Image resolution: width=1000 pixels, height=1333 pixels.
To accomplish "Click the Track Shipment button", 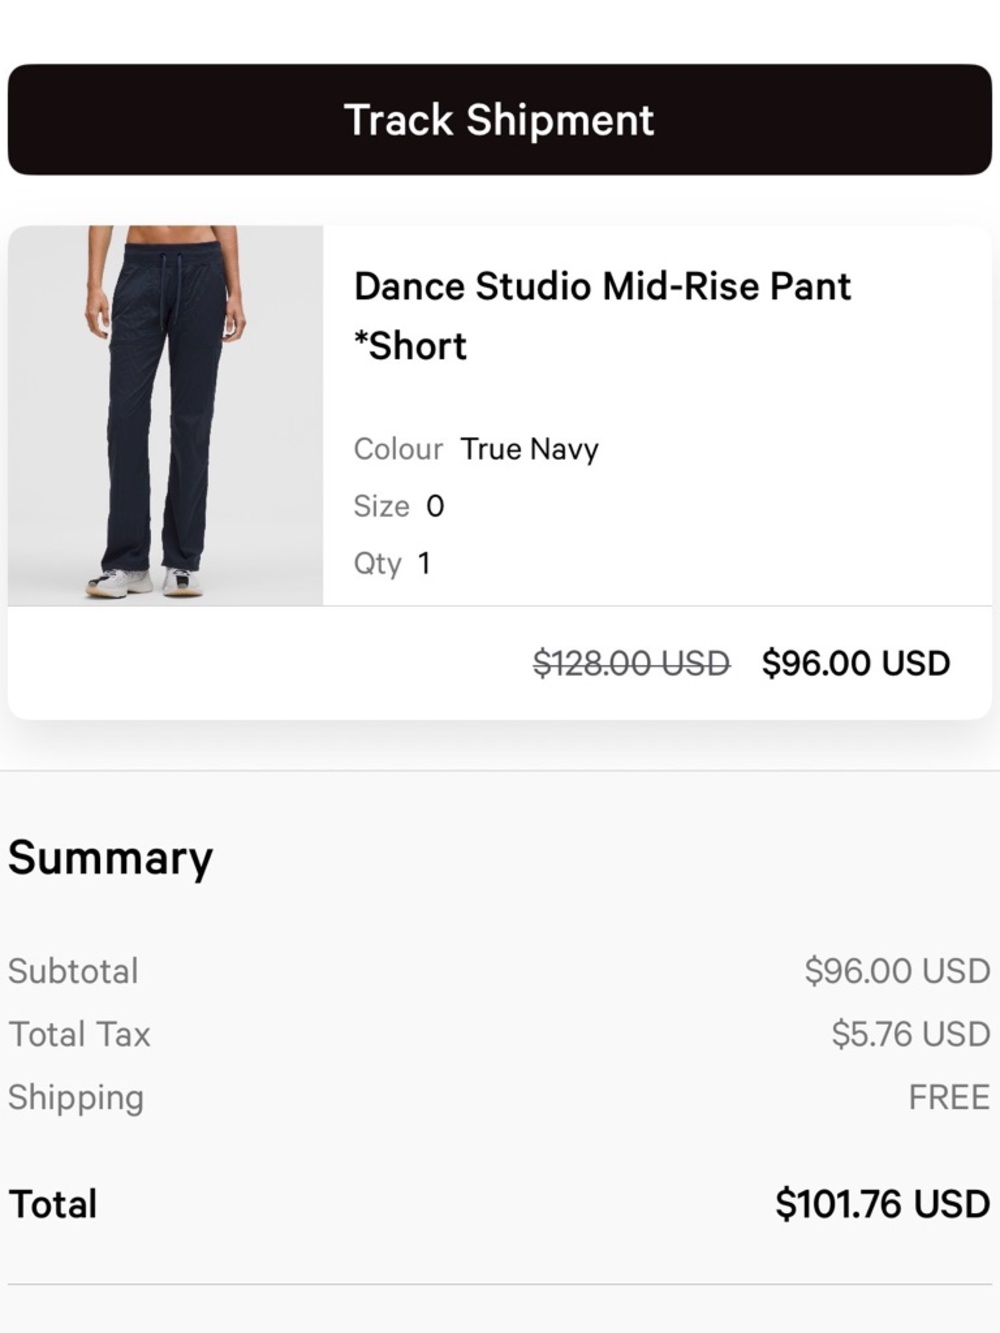I will click(500, 119).
